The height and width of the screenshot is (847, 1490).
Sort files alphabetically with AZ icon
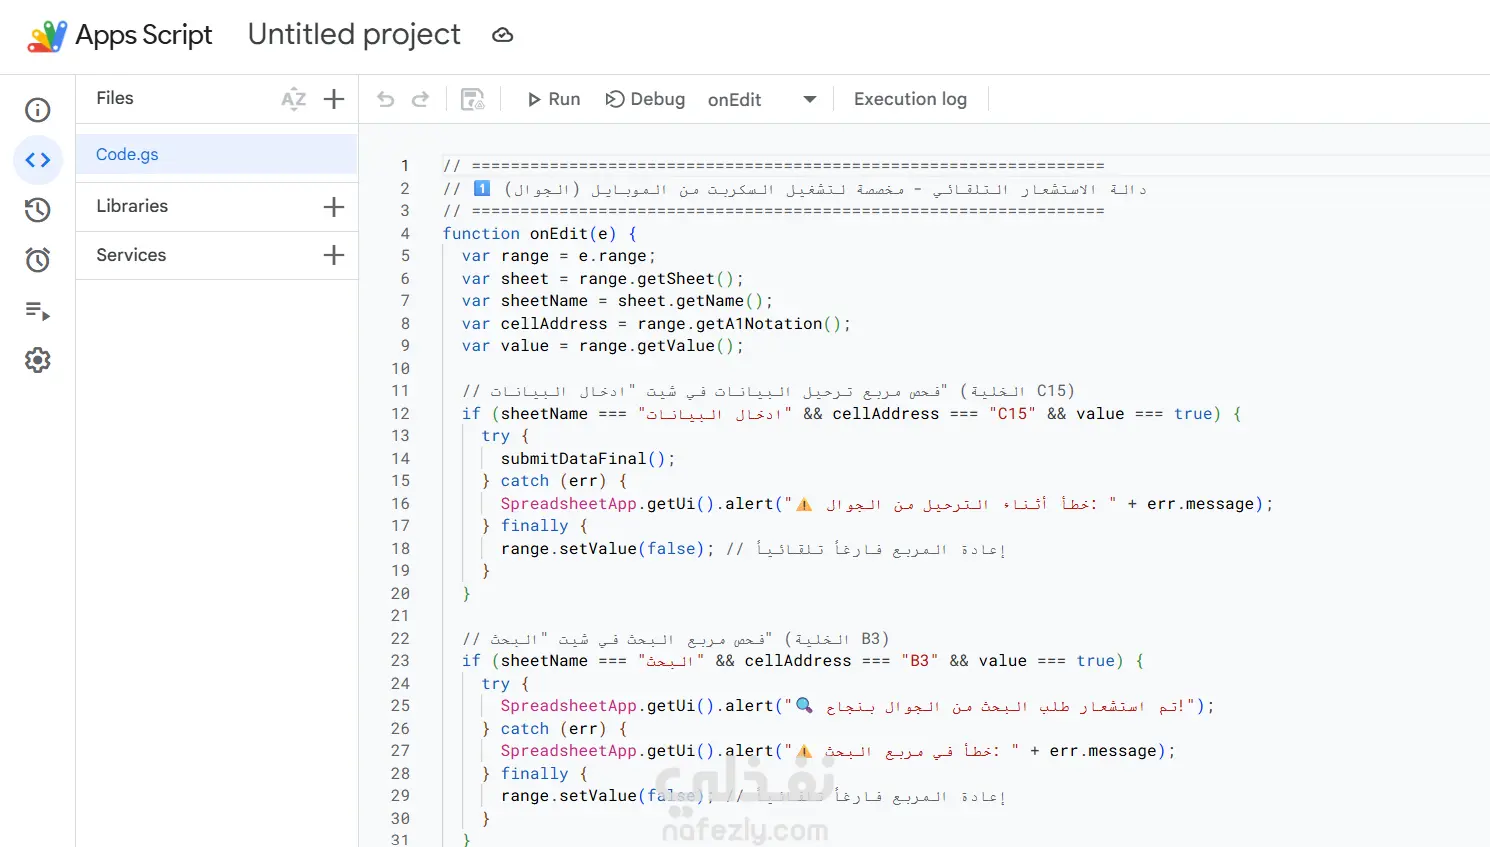tap(293, 99)
